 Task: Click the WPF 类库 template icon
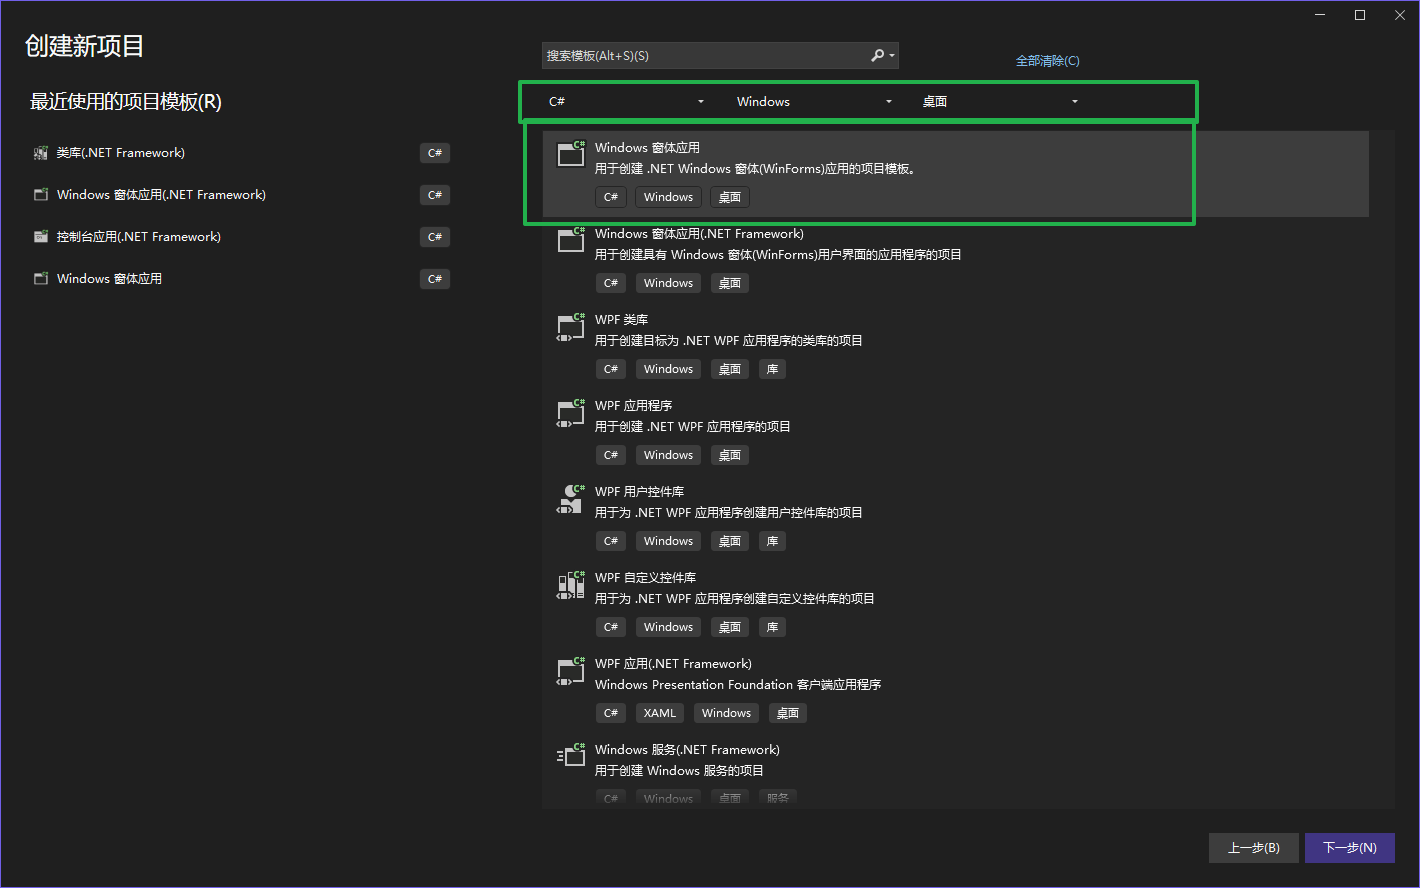click(571, 325)
